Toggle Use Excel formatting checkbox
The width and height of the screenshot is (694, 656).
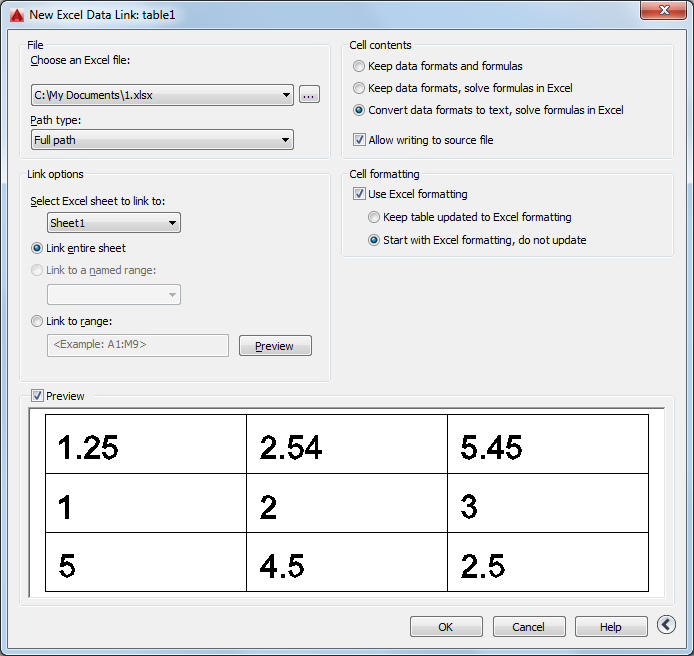[x=359, y=194]
